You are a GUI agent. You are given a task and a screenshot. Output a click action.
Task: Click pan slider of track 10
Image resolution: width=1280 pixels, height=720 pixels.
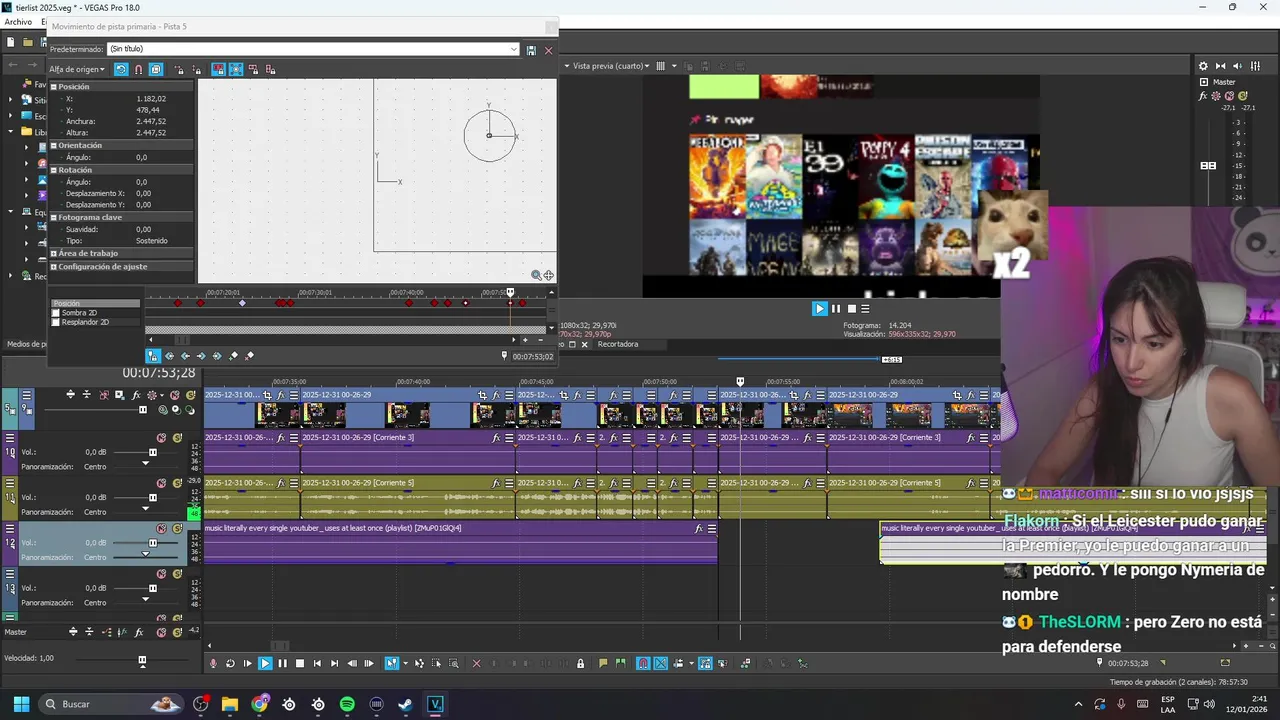(x=145, y=463)
